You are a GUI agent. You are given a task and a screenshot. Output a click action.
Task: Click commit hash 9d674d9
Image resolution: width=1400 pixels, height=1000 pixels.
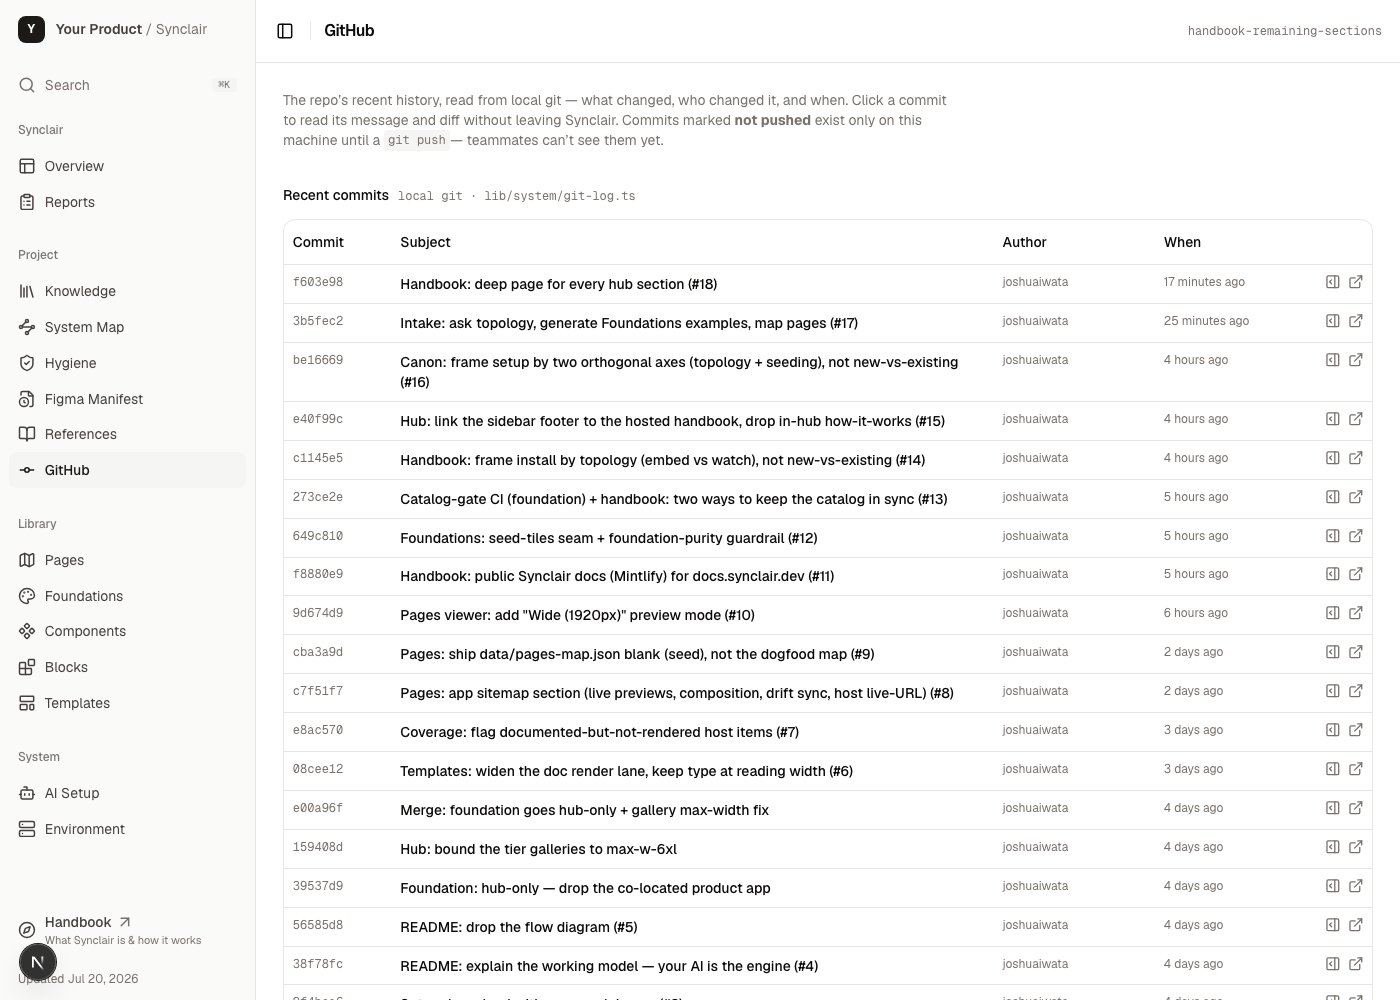[x=318, y=613]
